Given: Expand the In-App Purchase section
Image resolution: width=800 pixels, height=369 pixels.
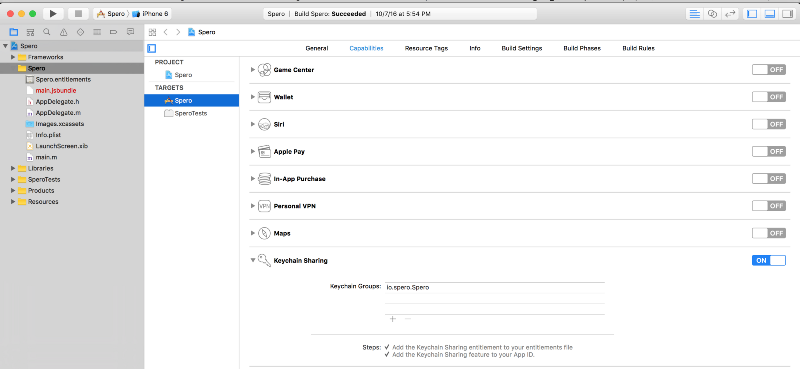Looking at the screenshot, I should tap(253, 179).
